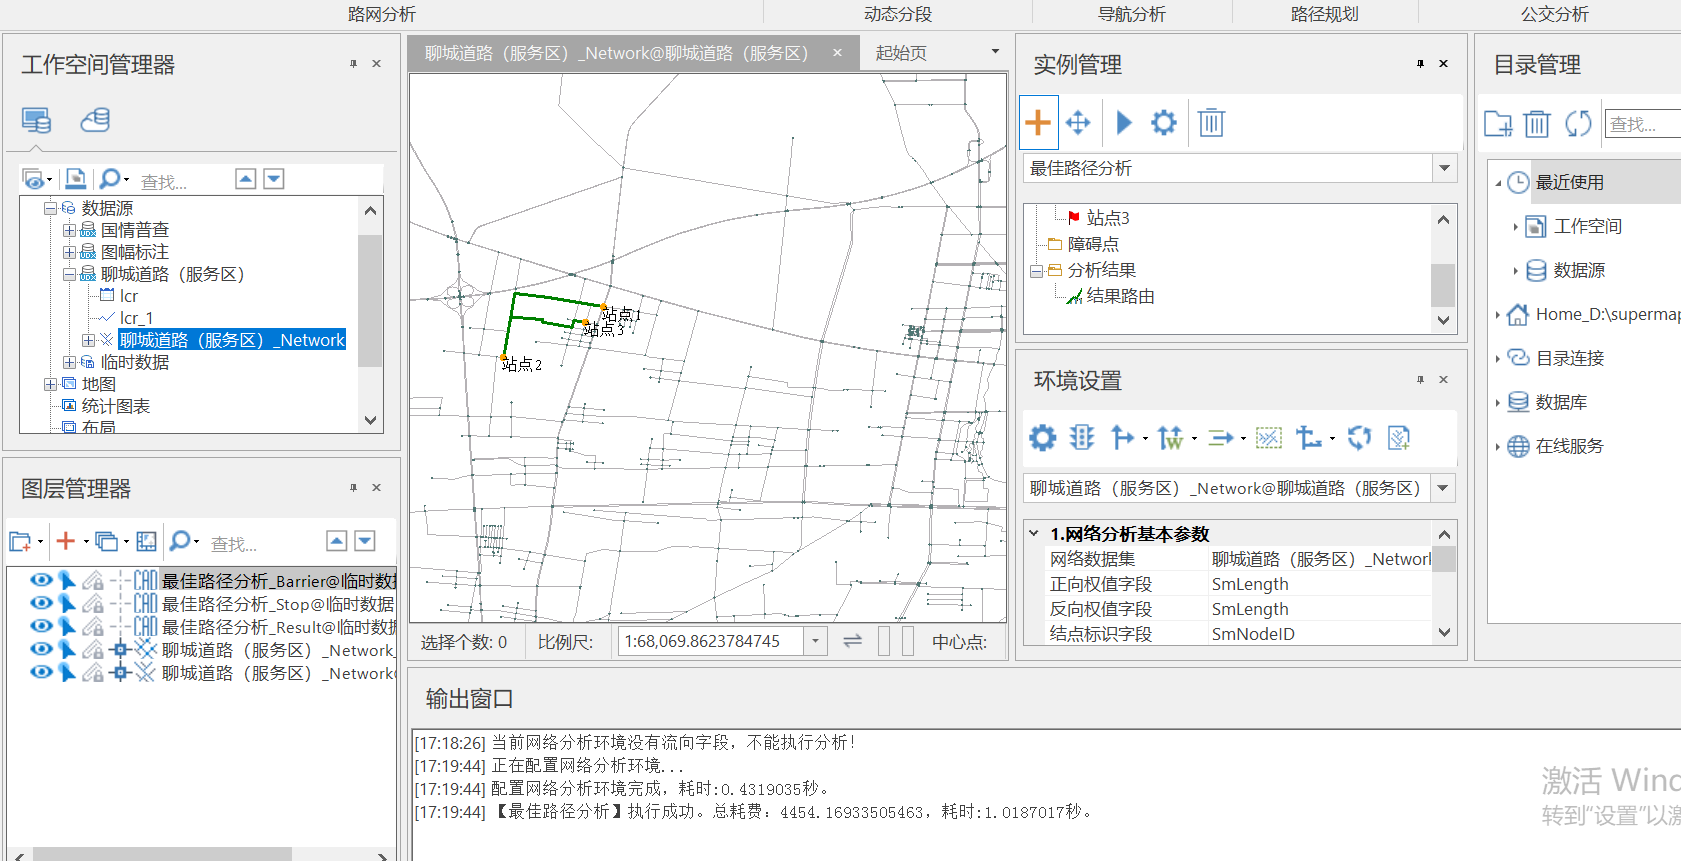Switch to the 起始页 tab

901,53
